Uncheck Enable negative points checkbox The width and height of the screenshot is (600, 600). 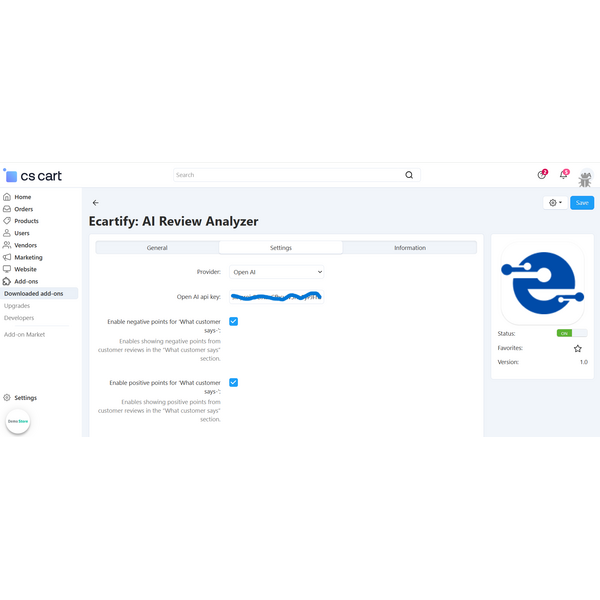pyautogui.click(x=233, y=321)
